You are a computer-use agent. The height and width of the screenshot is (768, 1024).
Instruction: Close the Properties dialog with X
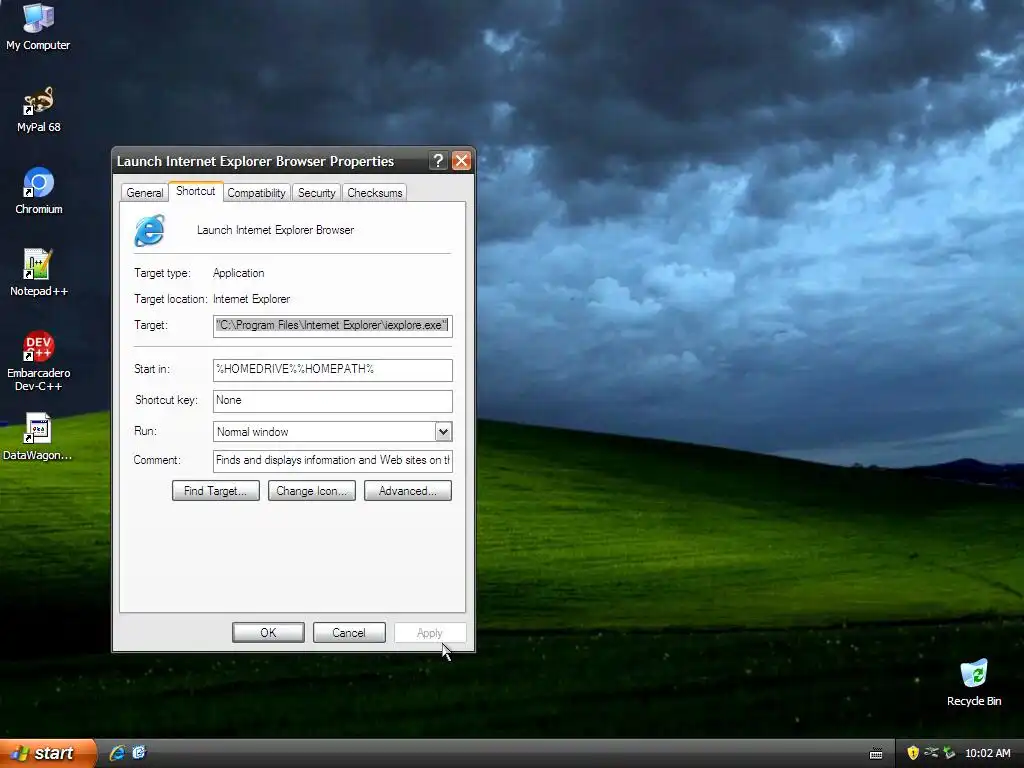pos(461,161)
